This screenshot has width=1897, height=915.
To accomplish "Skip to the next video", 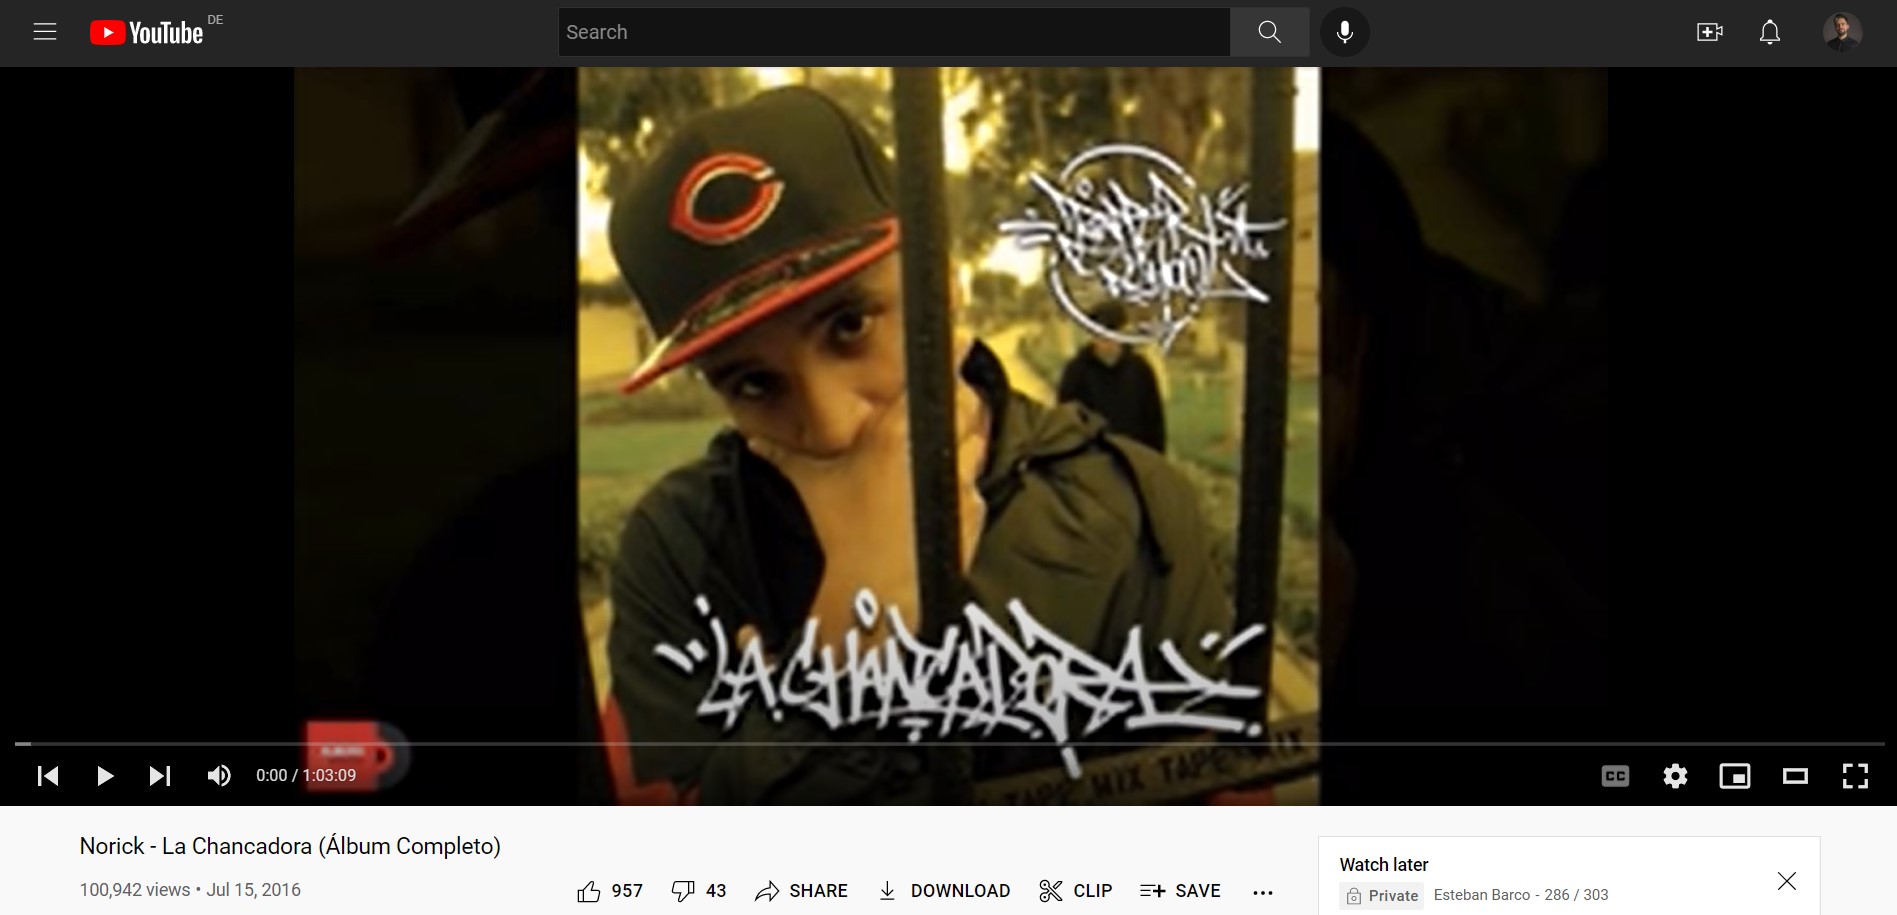I will coord(160,775).
